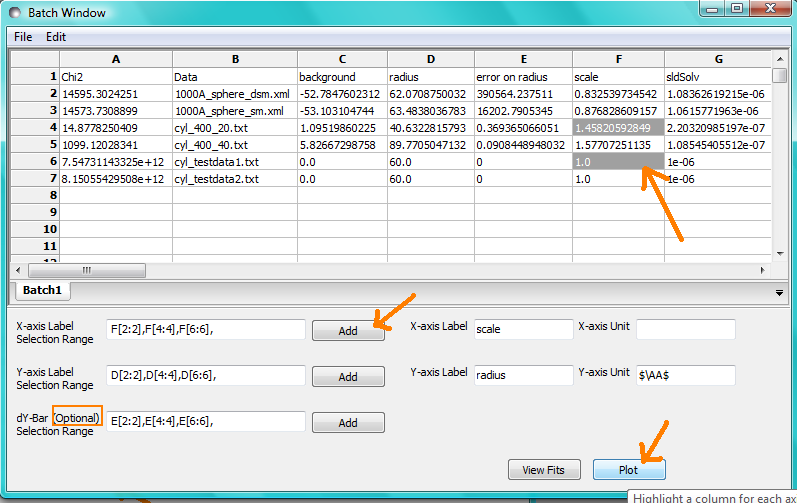Click the horizontal scrollbar right arrow
The height and width of the screenshot is (503, 797).
point(764,270)
